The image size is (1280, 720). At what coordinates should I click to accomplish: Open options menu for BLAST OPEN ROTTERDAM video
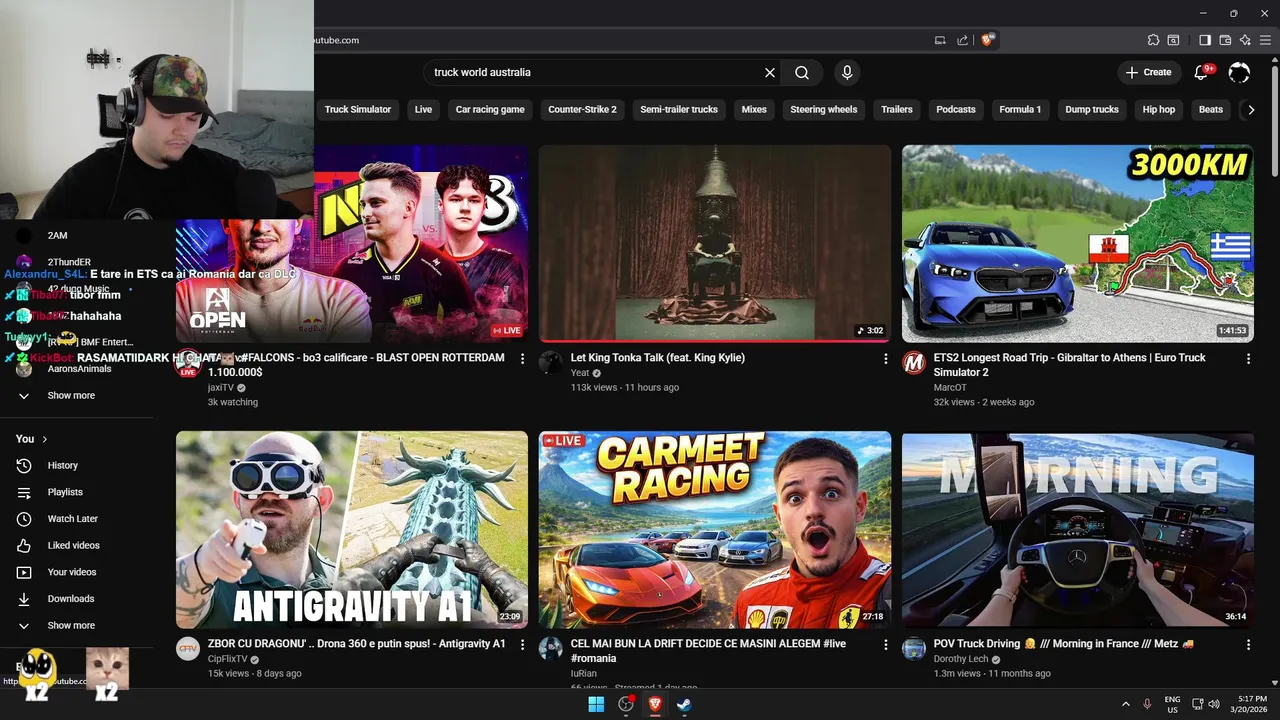(522, 359)
